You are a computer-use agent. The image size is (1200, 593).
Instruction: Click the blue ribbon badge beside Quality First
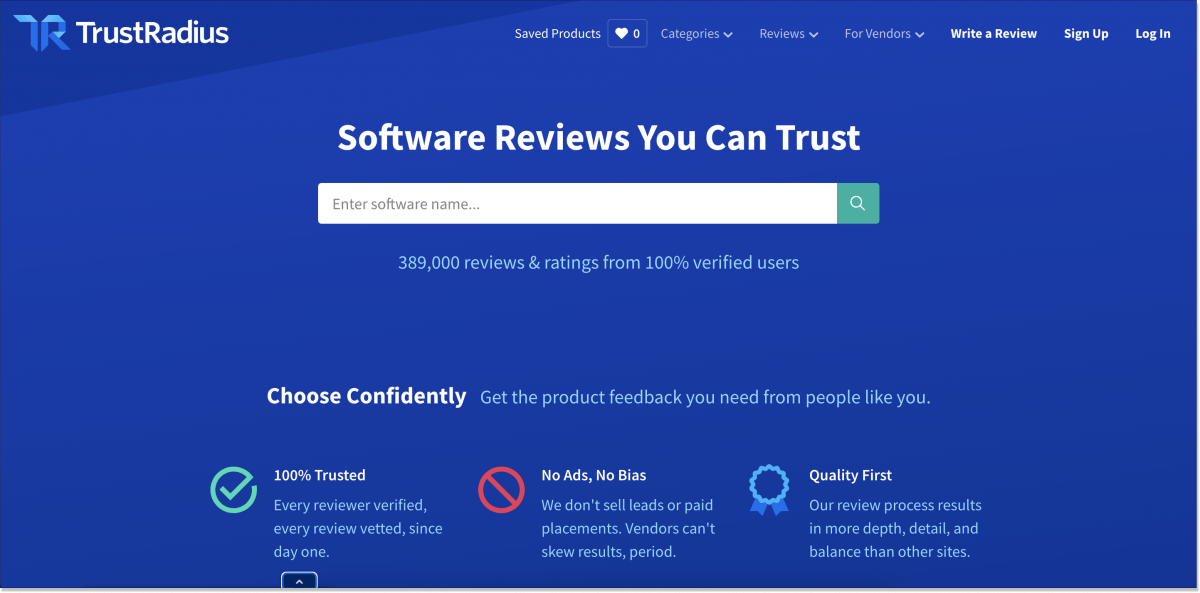[769, 489]
